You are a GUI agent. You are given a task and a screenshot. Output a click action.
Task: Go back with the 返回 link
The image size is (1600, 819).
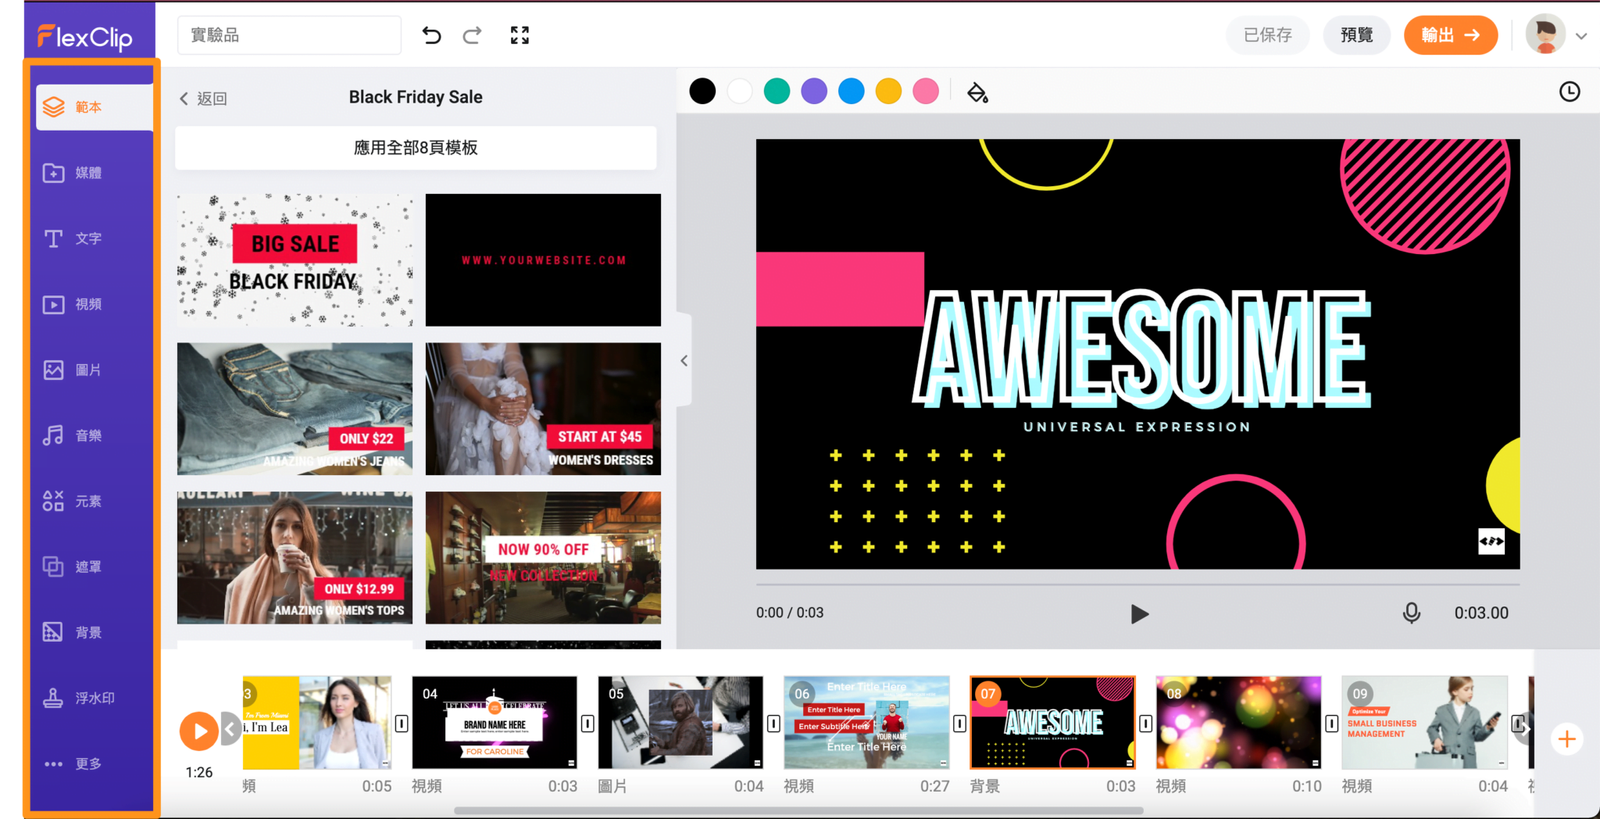pos(204,98)
